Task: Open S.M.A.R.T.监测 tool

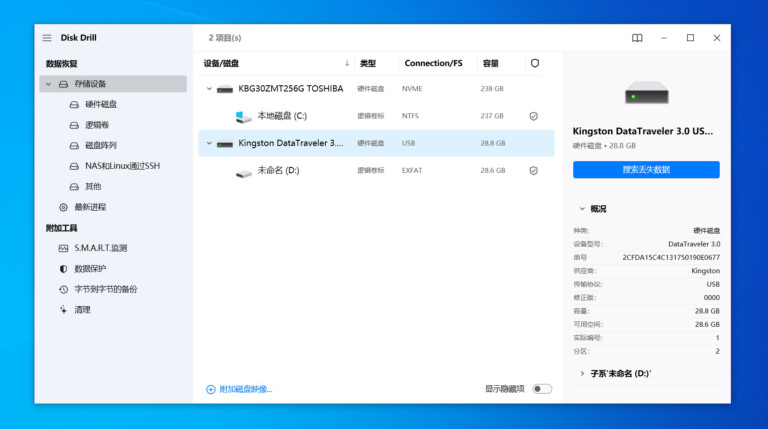Action: pyautogui.click(x=100, y=248)
